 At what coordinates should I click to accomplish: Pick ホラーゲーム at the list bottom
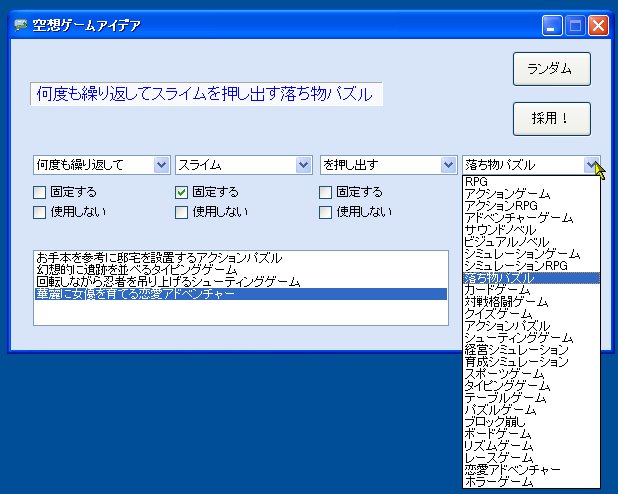click(x=531, y=482)
